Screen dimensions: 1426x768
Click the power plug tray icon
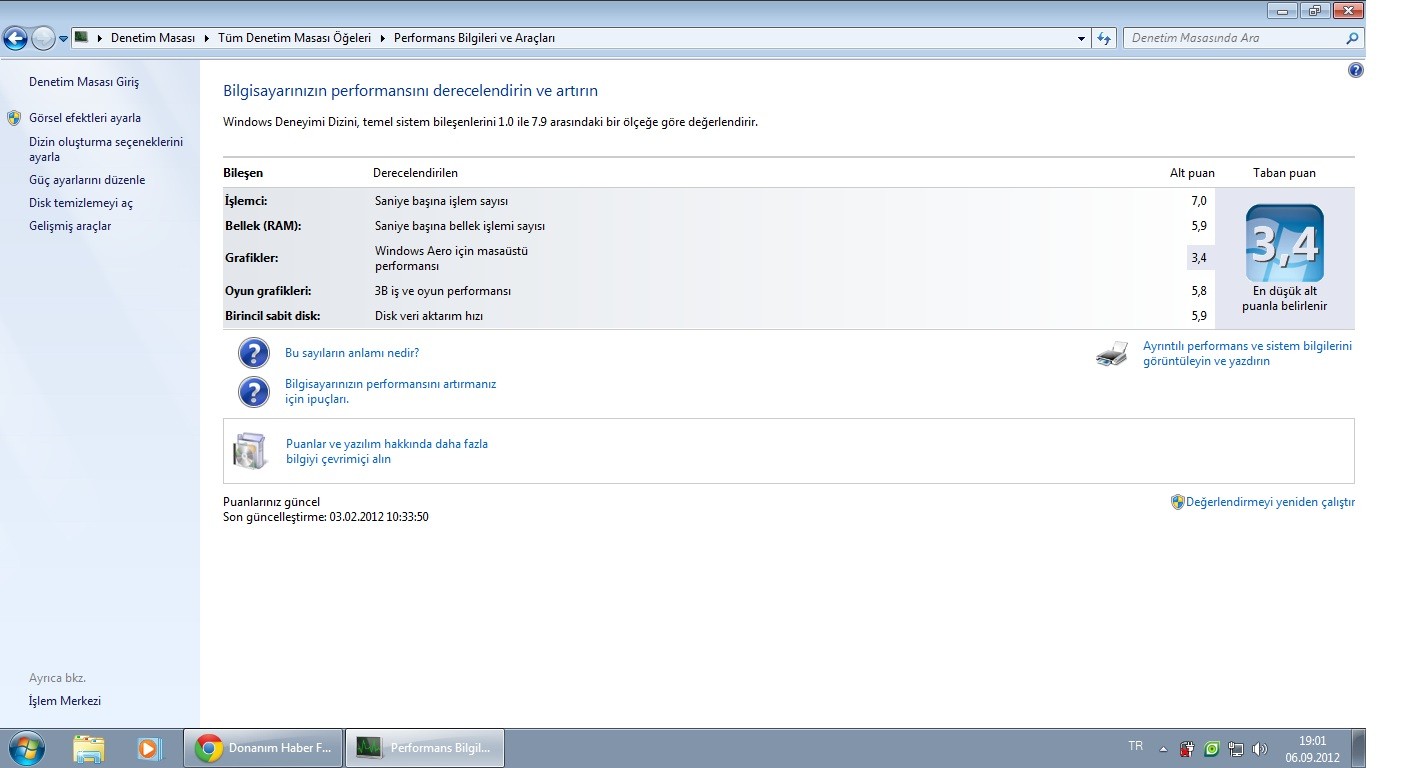click(x=1187, y=748)
